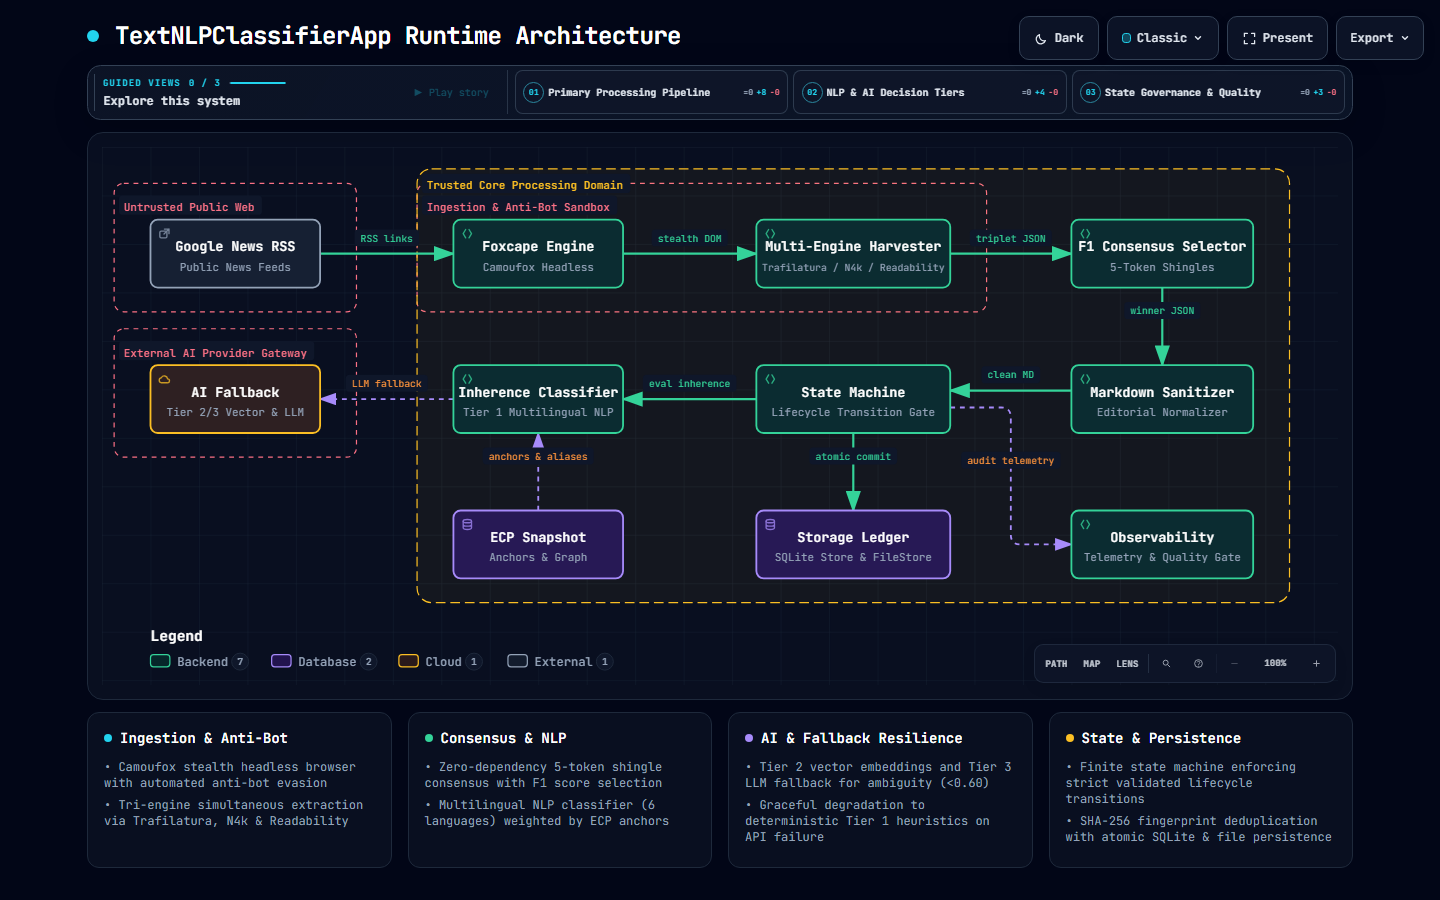The height and width of the screenshot is (900, 1440).
Task: Select the Storage Ledger node
Action: (x=853, y=545)
